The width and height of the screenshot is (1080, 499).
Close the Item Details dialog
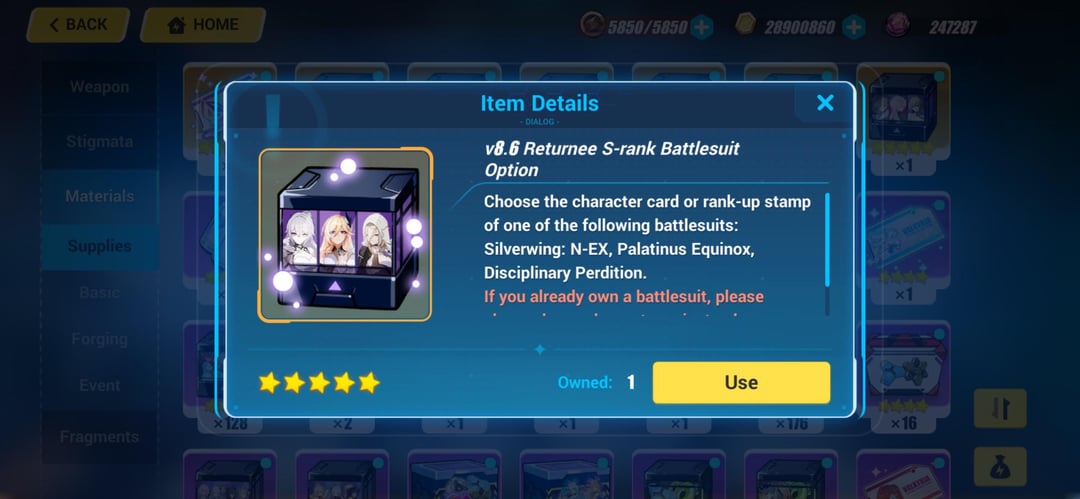coord(824,103)
